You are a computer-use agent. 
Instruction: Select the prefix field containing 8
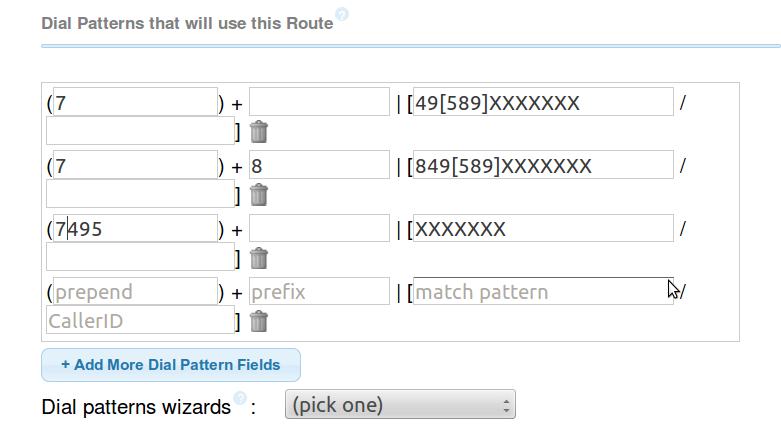coord(319,165)
